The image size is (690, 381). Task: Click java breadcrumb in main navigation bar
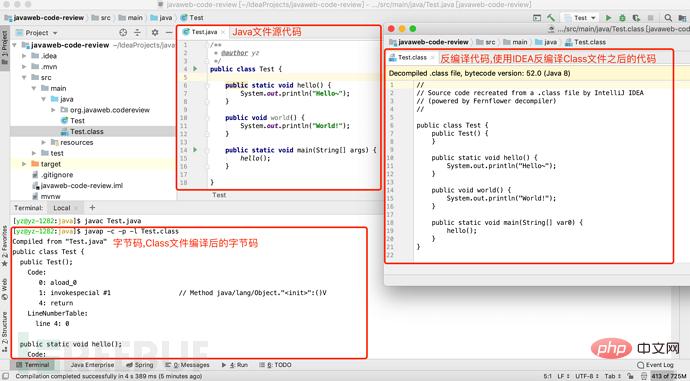[161, 18]
